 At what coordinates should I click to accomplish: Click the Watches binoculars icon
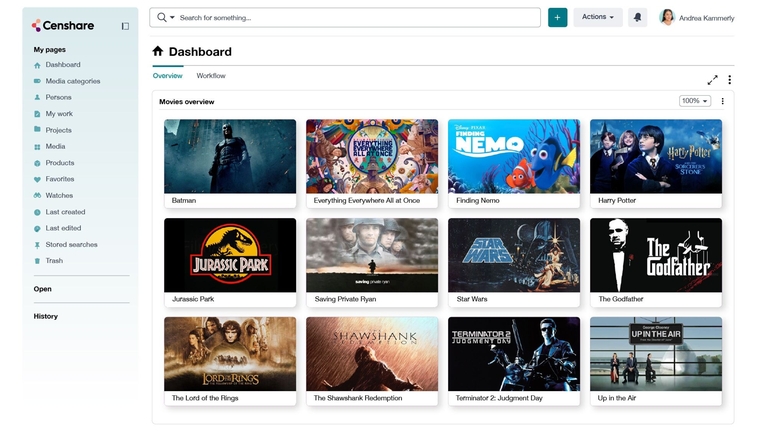click(x=37, y=195)
